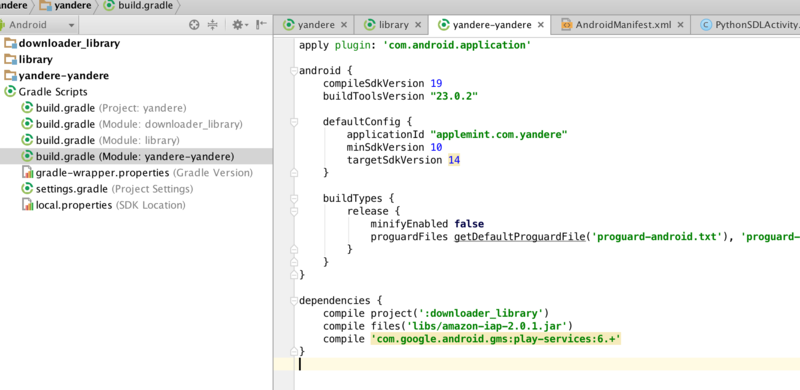The width and height of the screenshot is (800, 390).
Task: Open gradle-wrapper.properties file
Action: click(x=137, y=173)
